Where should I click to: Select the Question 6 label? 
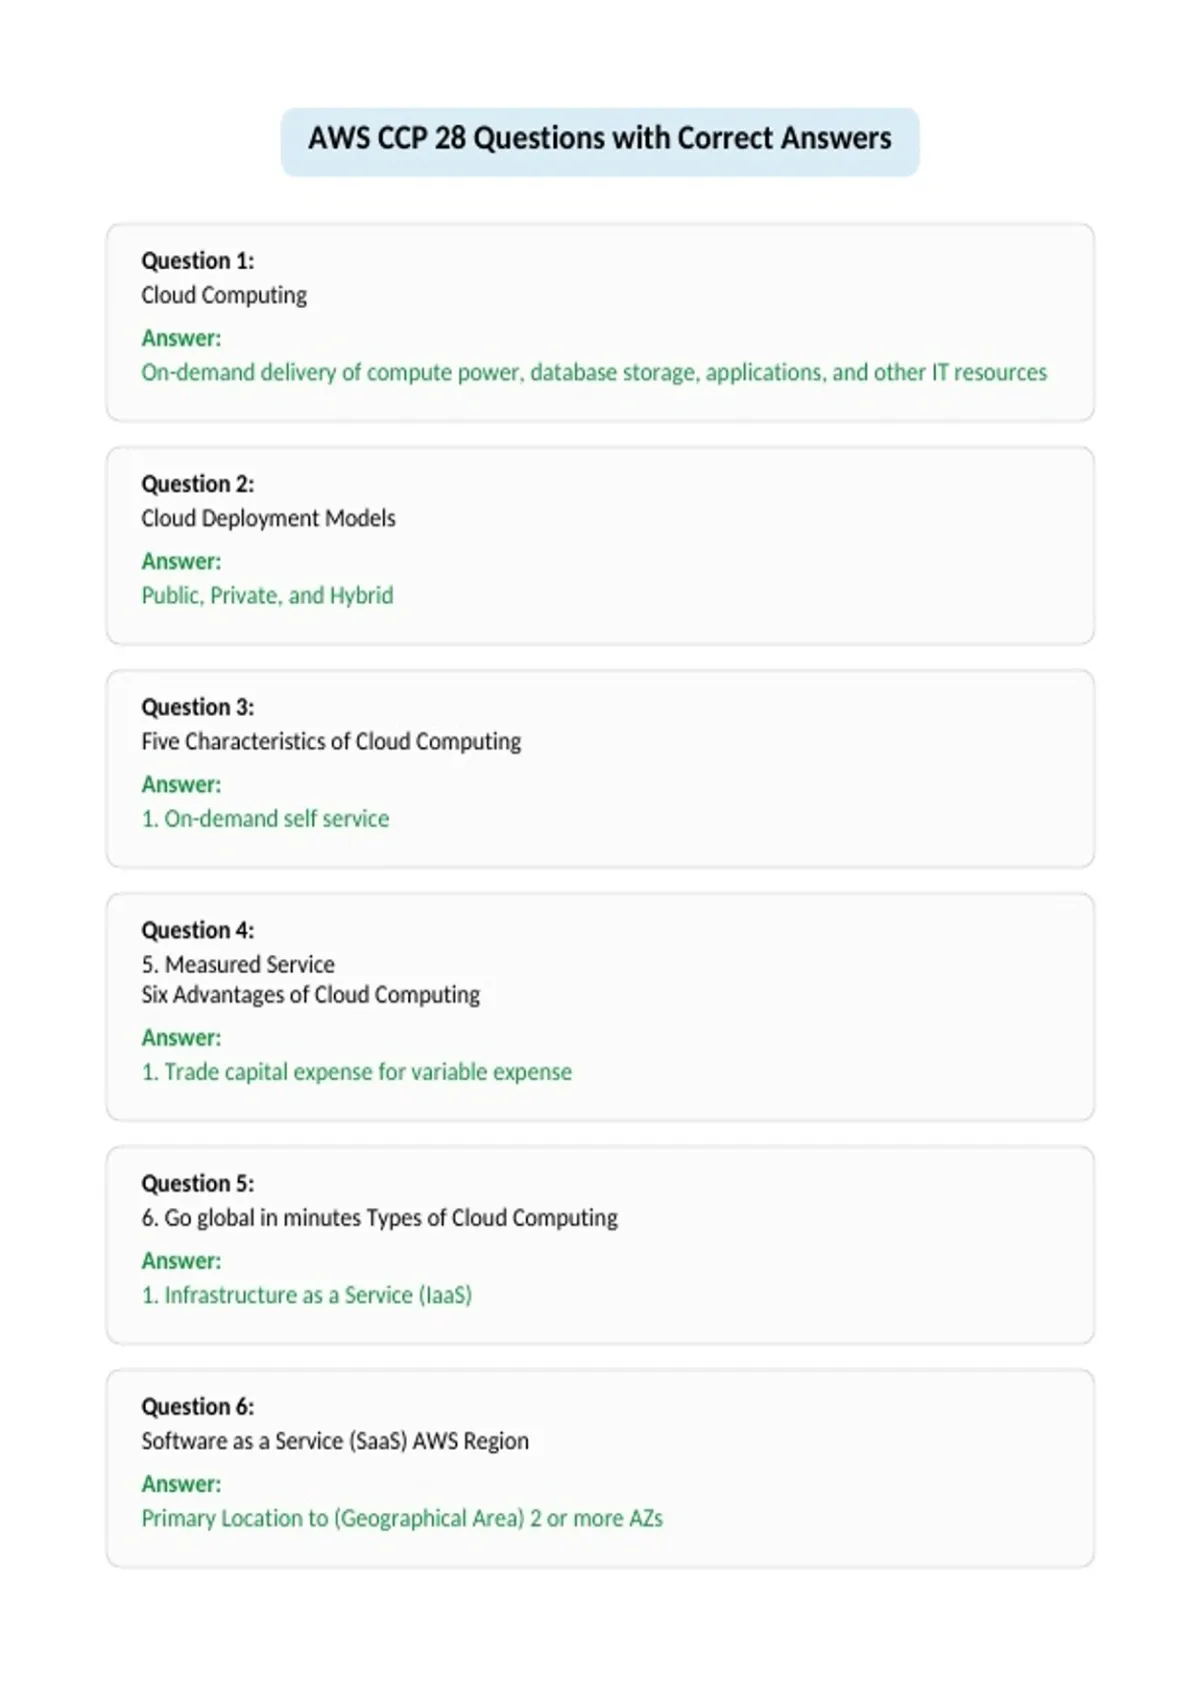[x=198, y=1407]
